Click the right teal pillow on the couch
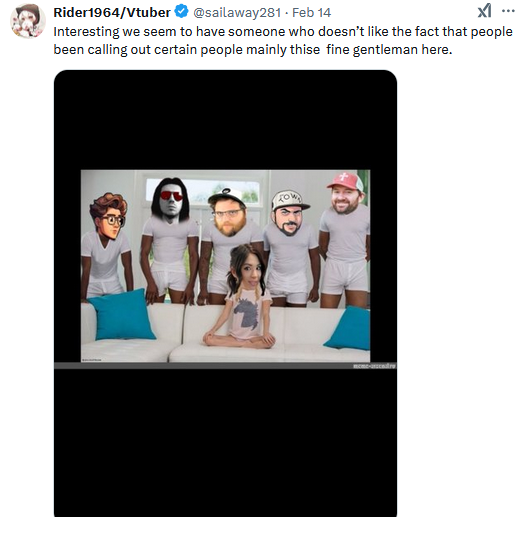Screen dimensions: 524x541 348,328
